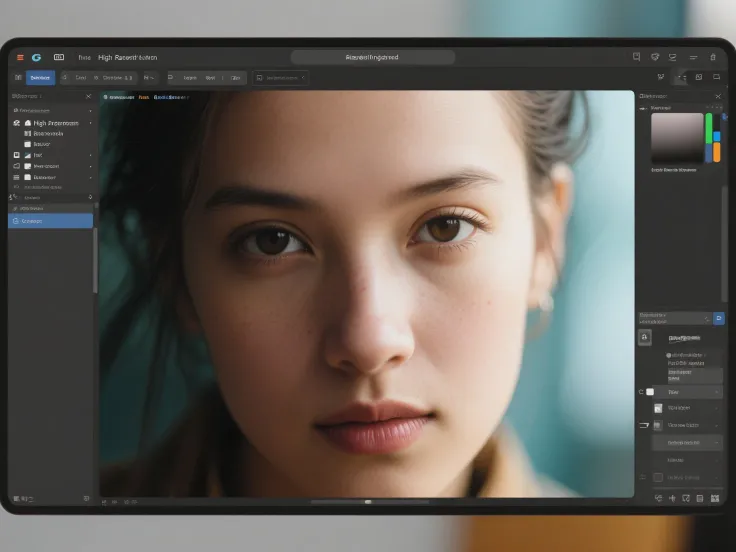Open the orange hamburger menu
The height and width of the screenshot is (552, 736).
(20, 57)
